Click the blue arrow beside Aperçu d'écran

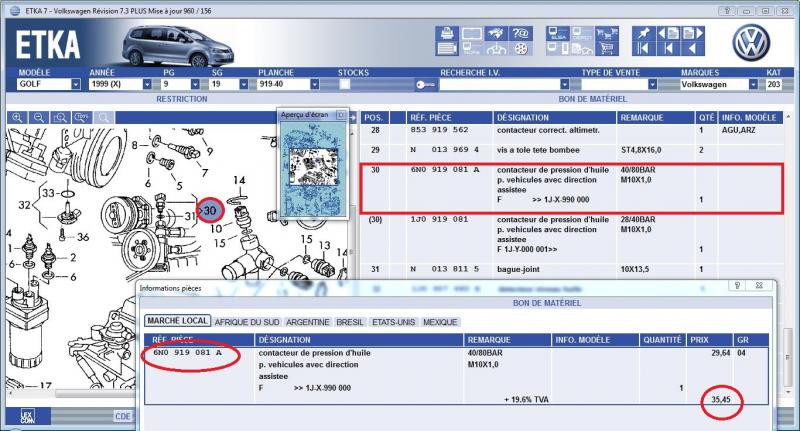(x=353, y=118)
